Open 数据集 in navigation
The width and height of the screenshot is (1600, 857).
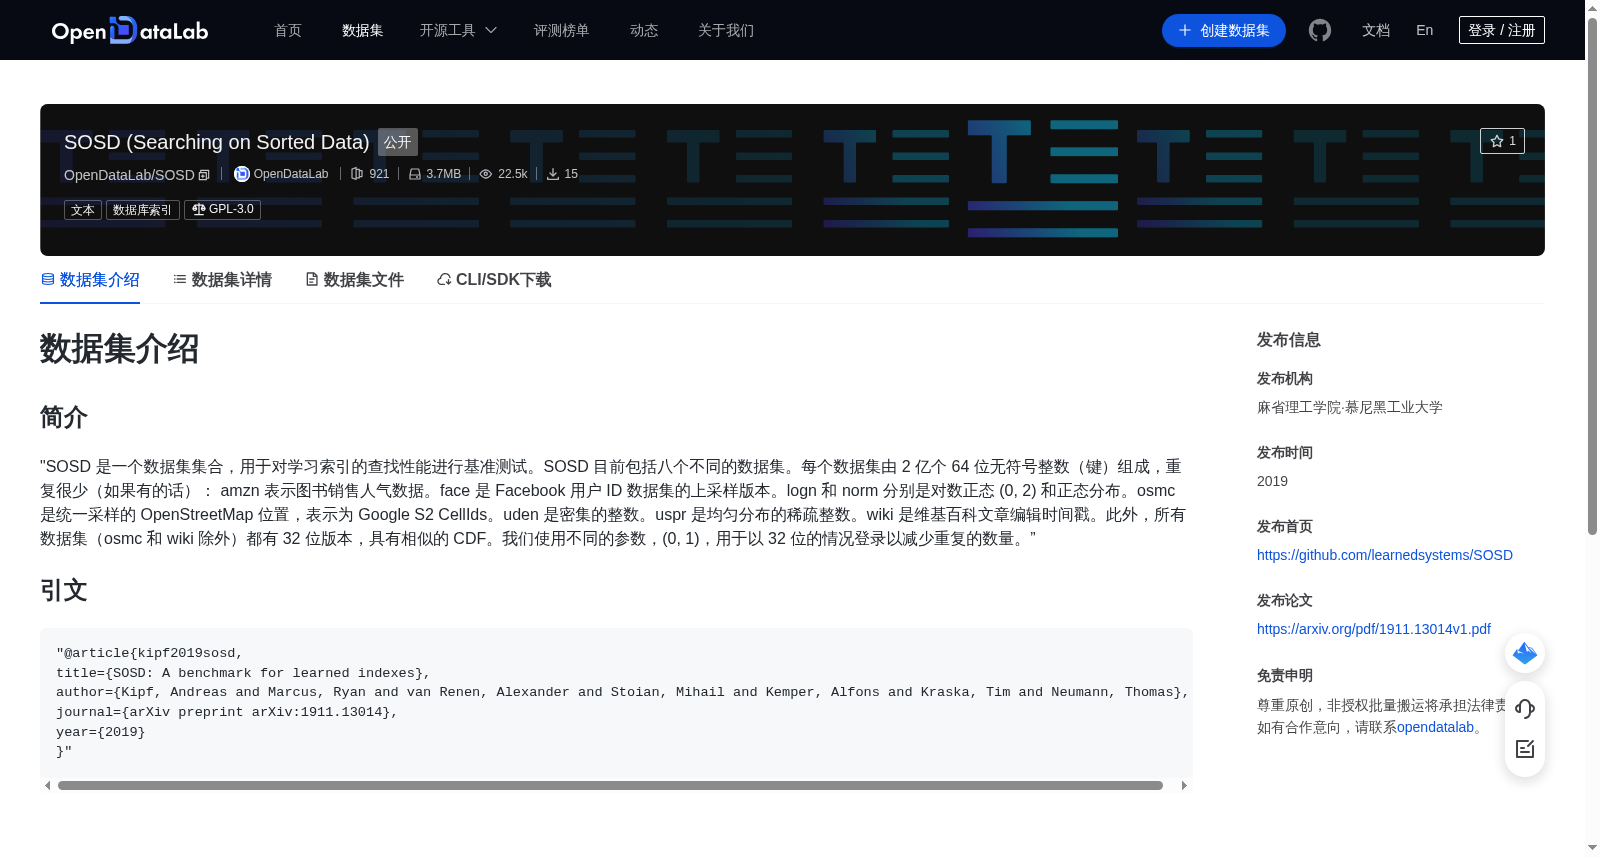click(x=362, y=30)
